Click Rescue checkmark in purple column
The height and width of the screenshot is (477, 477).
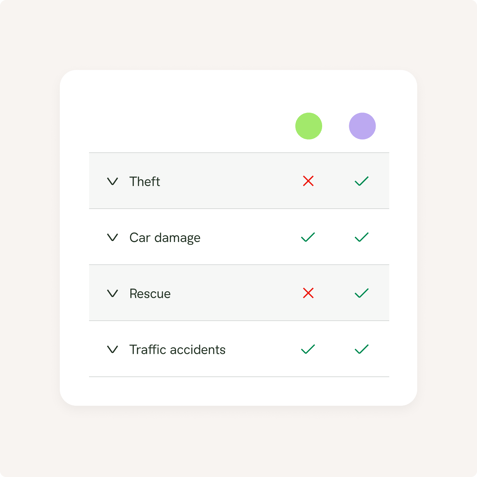pos(361,293)
